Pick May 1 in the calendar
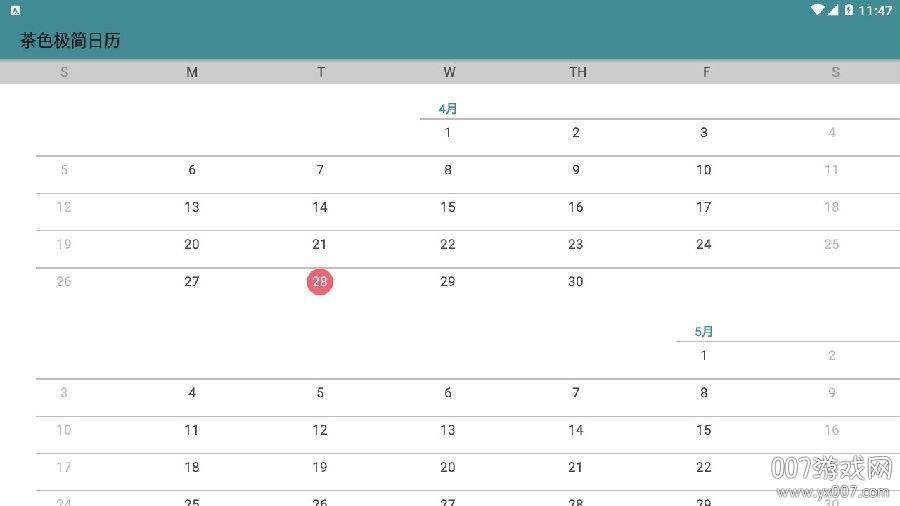 [704, 356]
